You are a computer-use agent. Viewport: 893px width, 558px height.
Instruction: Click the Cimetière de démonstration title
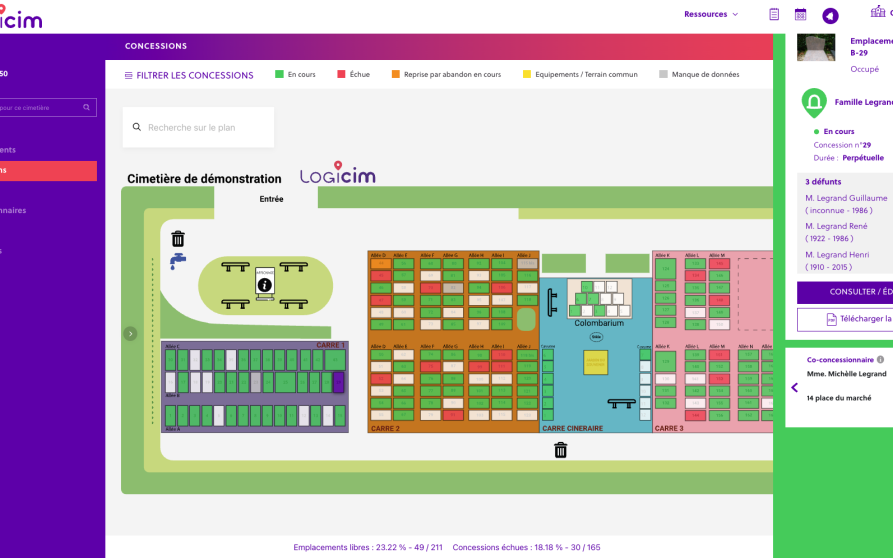coord(204,179)
